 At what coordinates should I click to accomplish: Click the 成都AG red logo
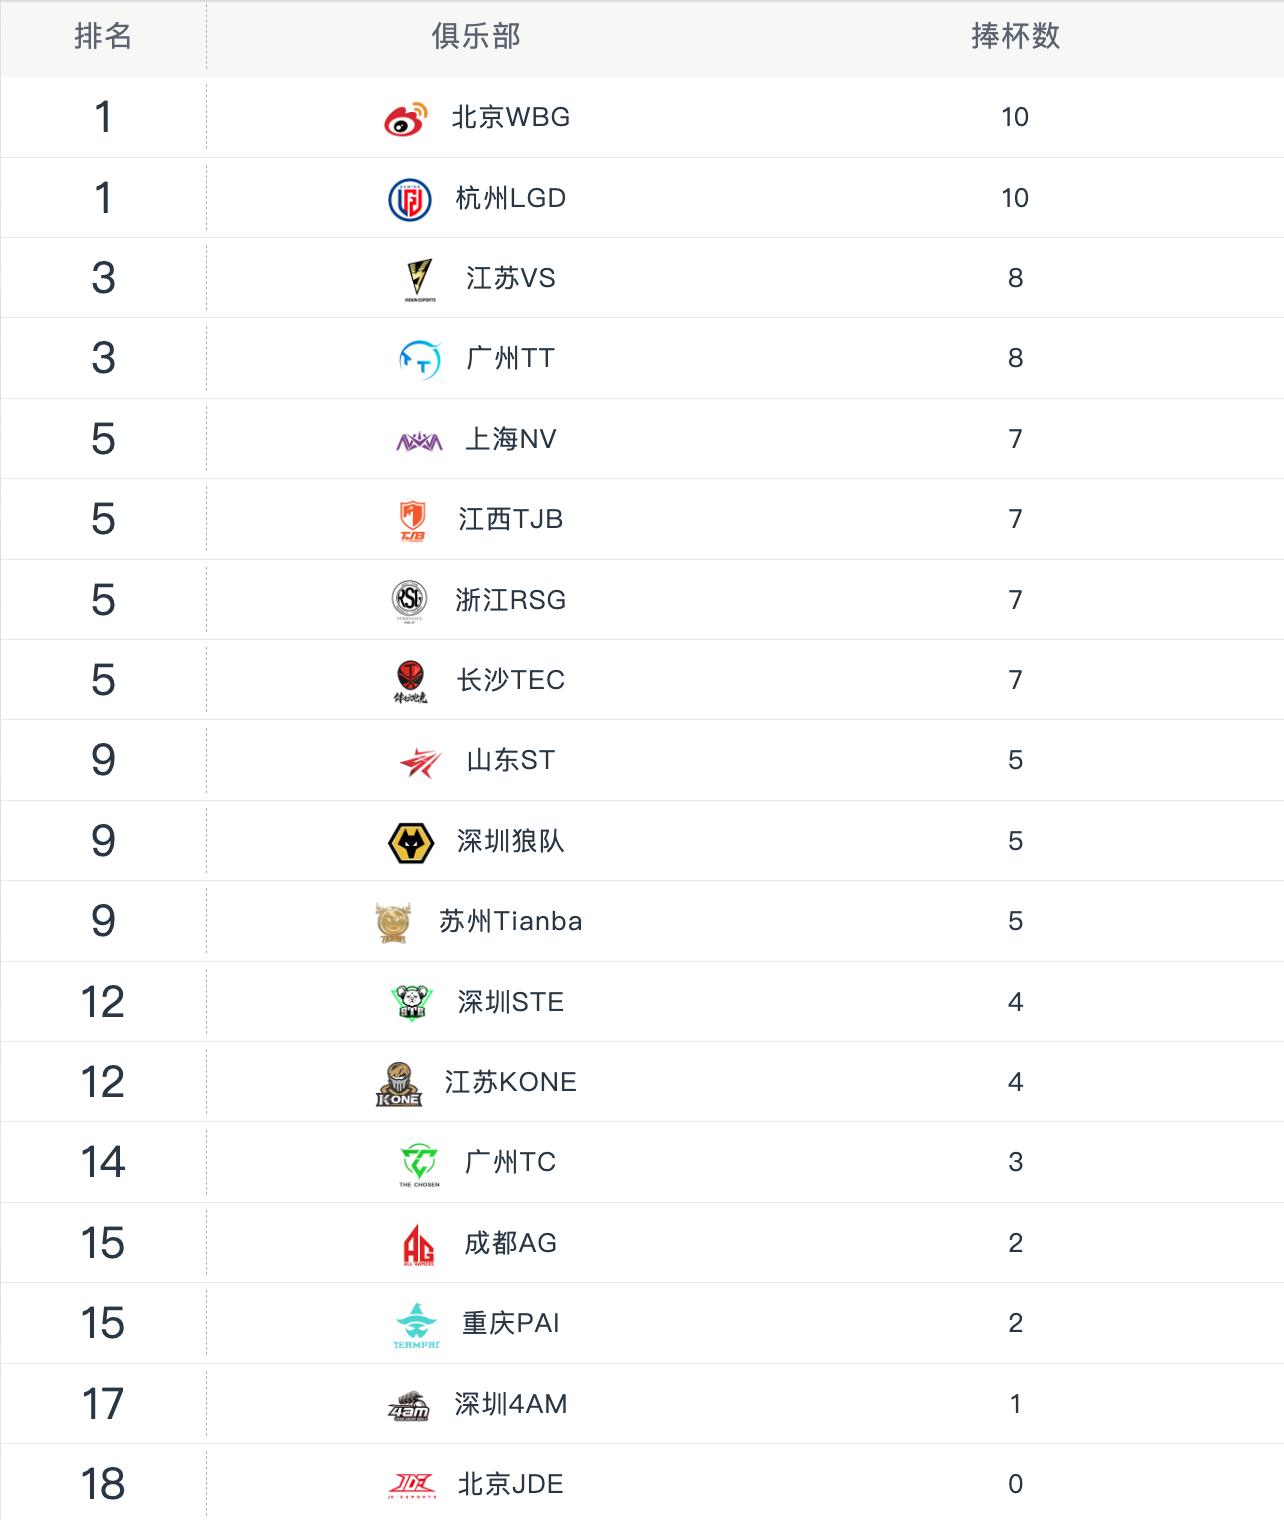coord(418,1245)
